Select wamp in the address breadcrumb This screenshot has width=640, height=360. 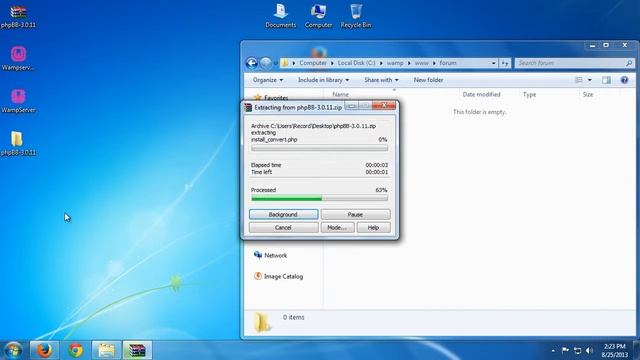click(395, 63)
